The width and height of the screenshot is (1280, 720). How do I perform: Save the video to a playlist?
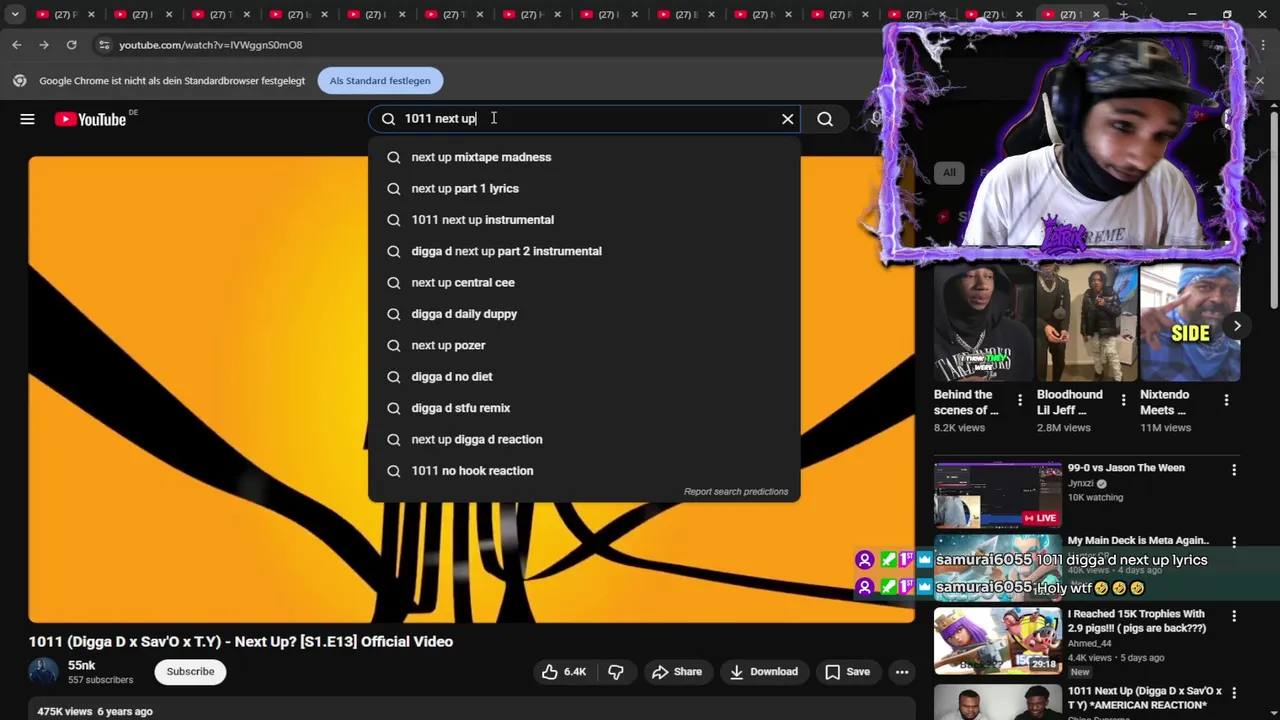(x=848, y=672)
